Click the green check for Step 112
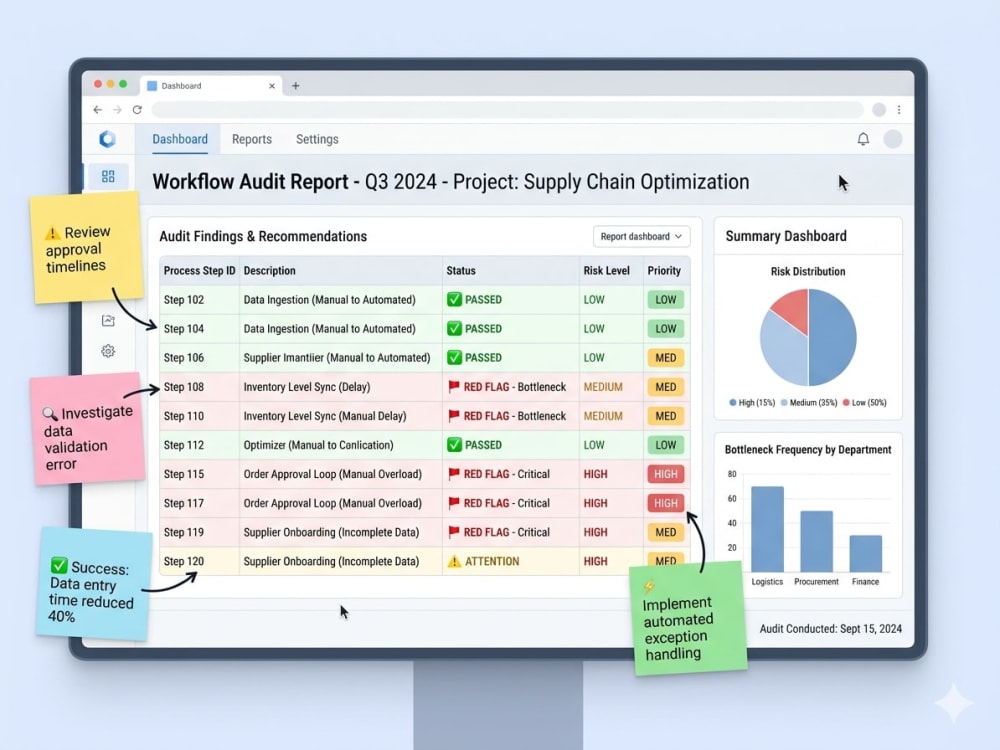This screenshot has width=1000, height=750. [454, 445]
